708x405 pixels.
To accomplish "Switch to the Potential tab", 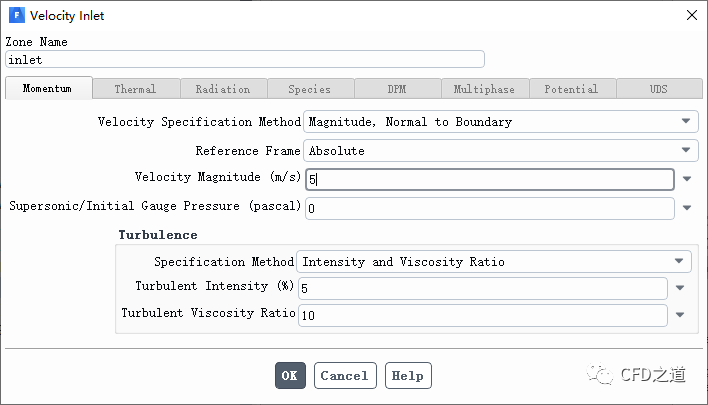I will (571, 89).
